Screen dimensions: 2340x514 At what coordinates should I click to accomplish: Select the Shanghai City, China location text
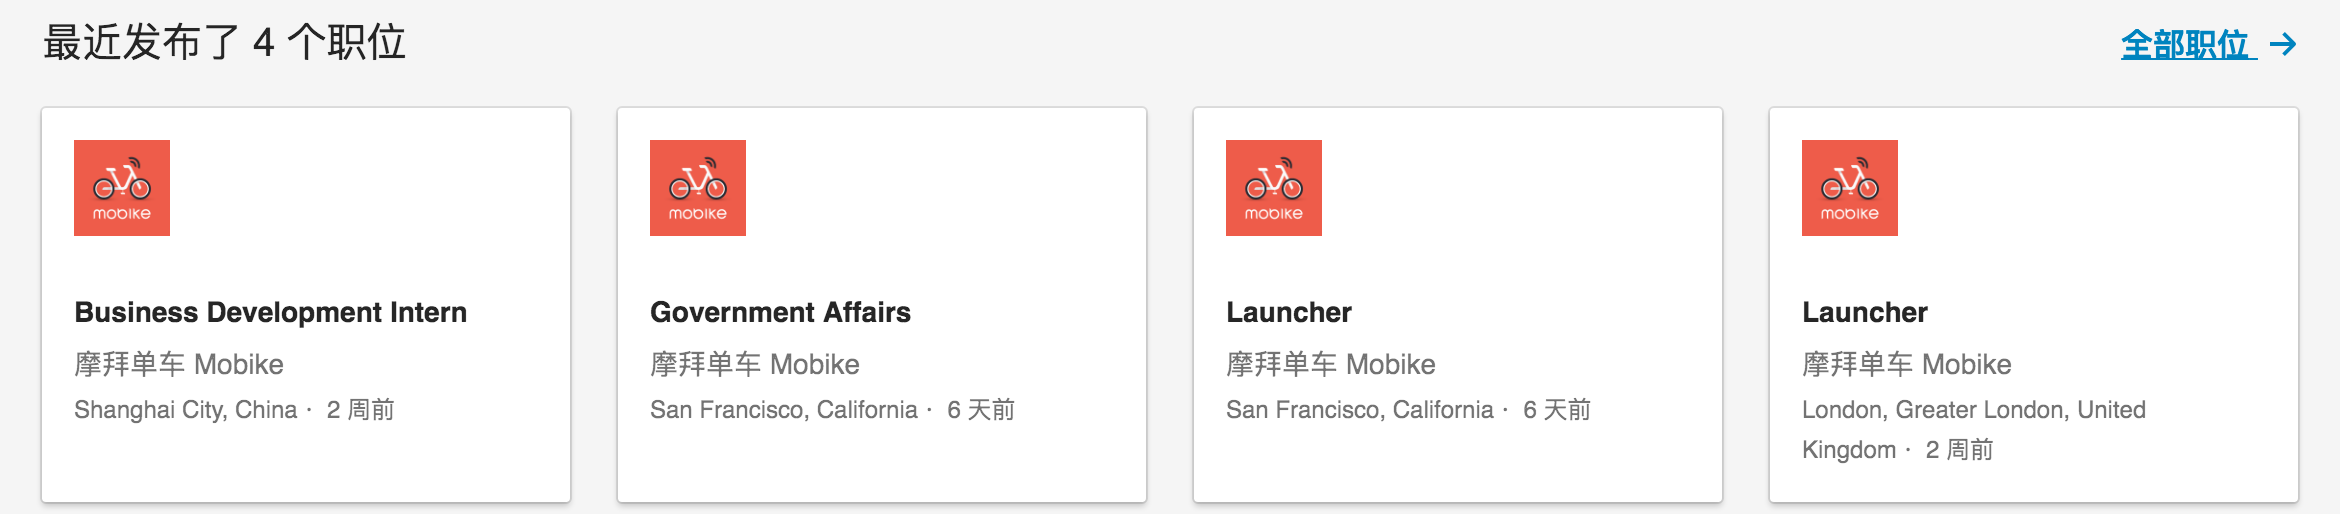click(186, 410)
